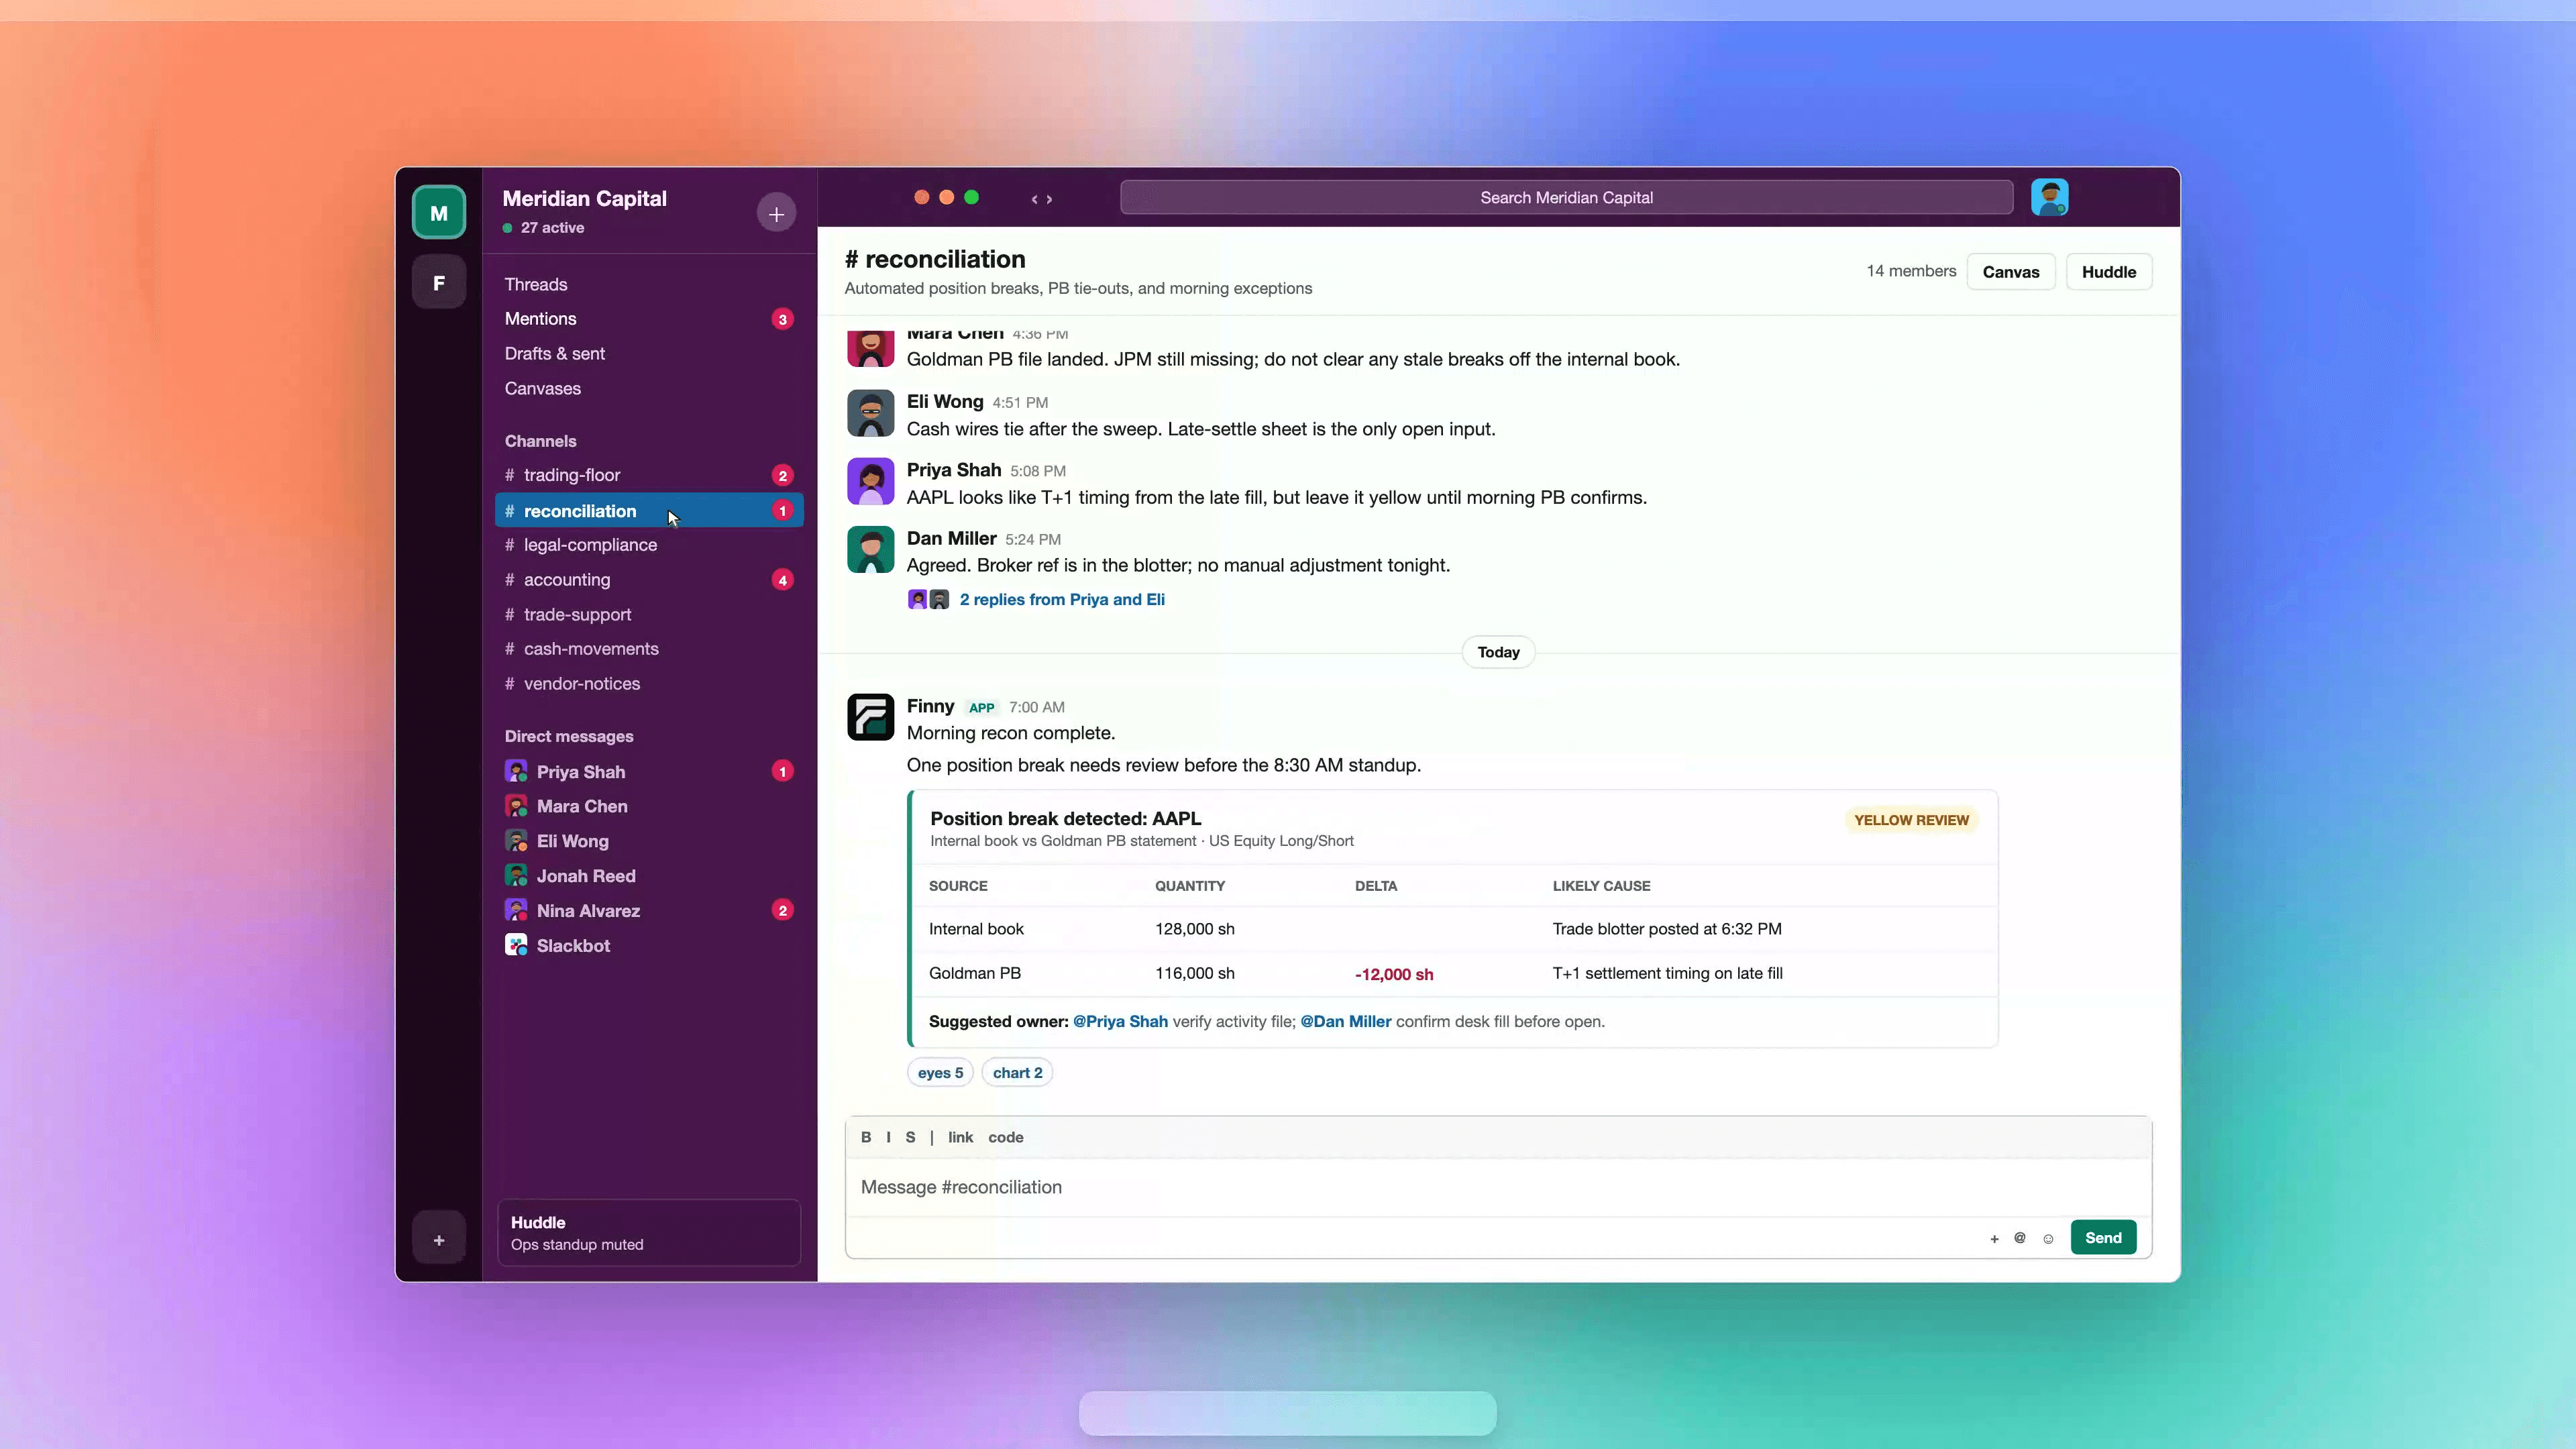Click the Send button
The height and width of the screenshot is (1449, 2576).
[2103, 1237]
